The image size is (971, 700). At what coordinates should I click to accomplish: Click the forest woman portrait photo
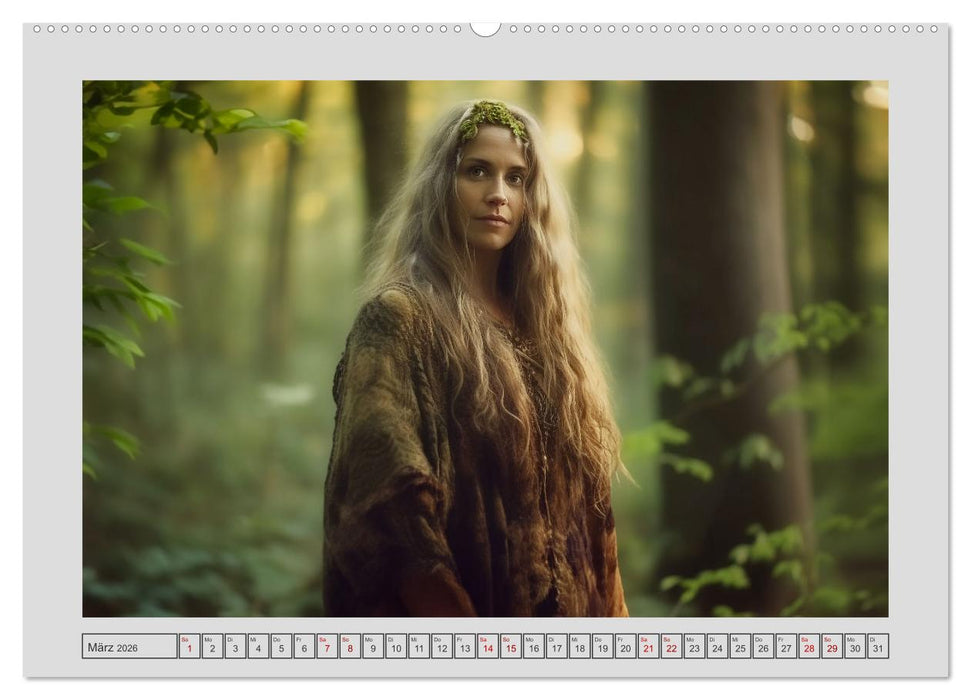coord(485,348)
